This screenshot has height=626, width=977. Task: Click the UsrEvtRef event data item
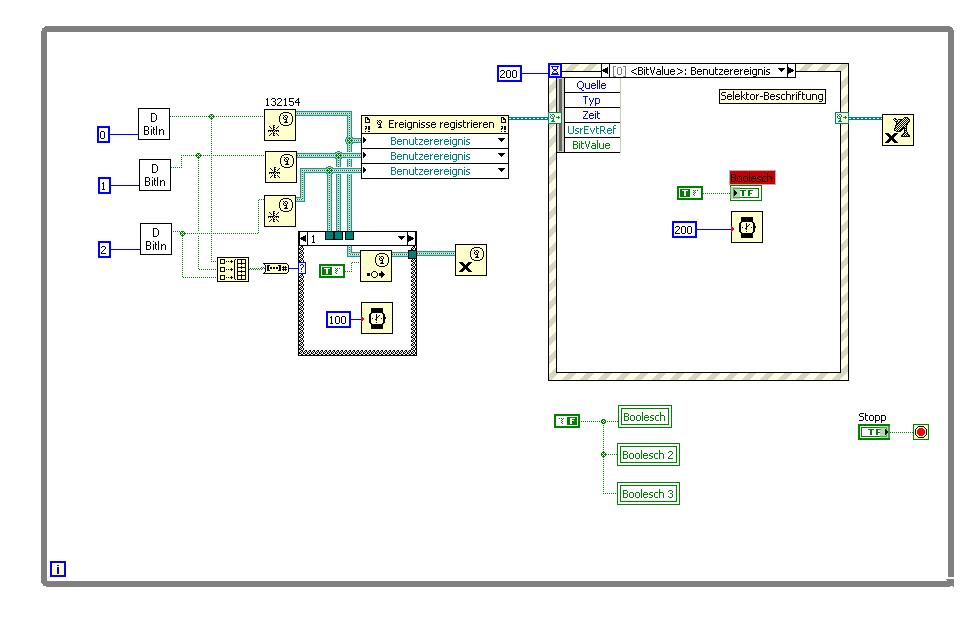click(591, 130)
